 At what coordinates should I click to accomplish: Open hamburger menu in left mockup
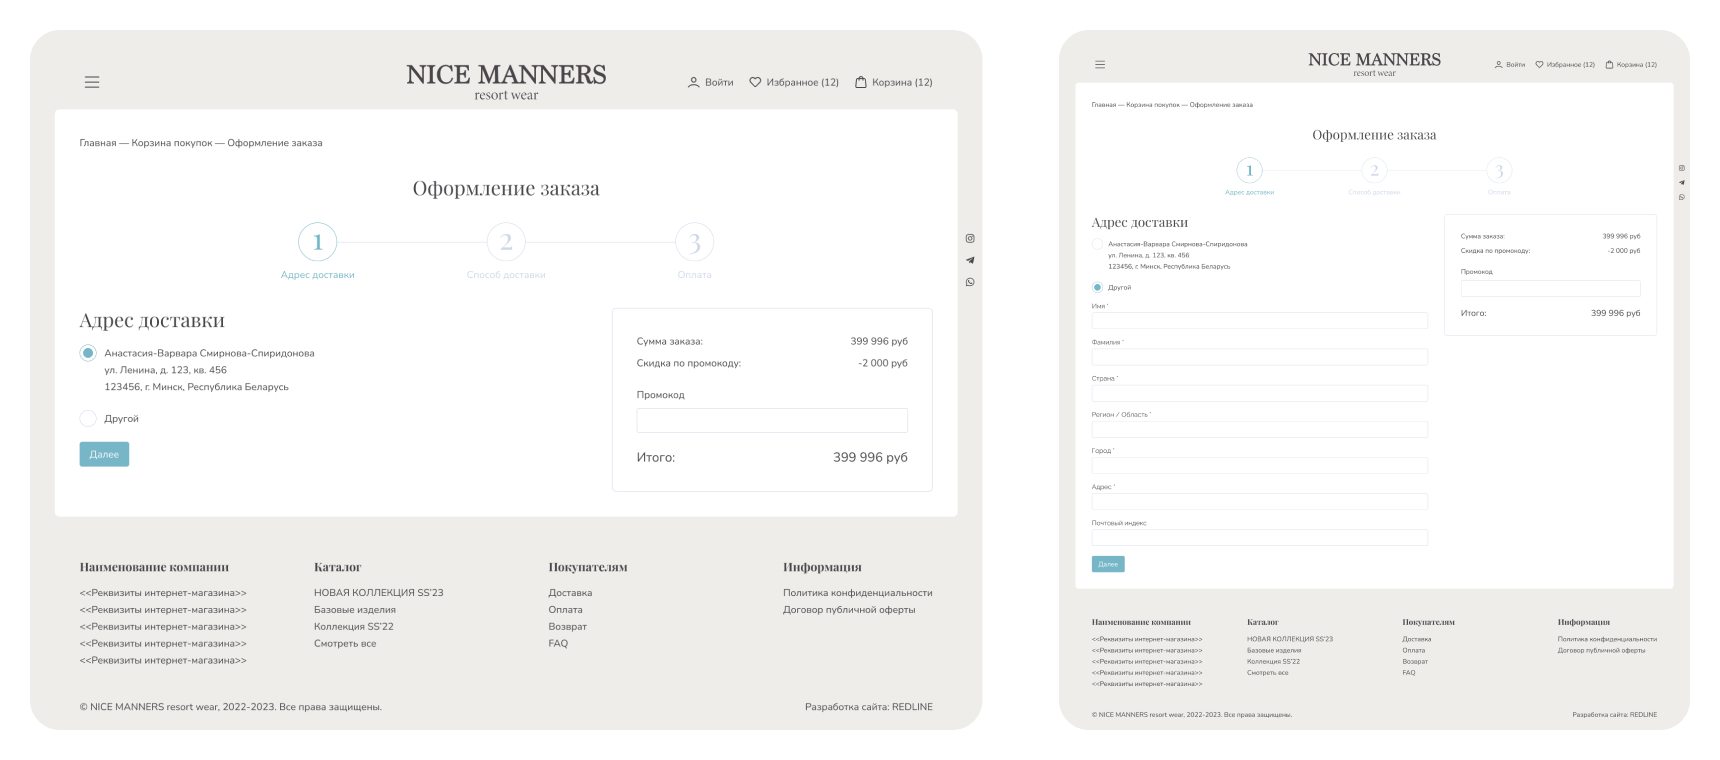[x=92, y=82]
